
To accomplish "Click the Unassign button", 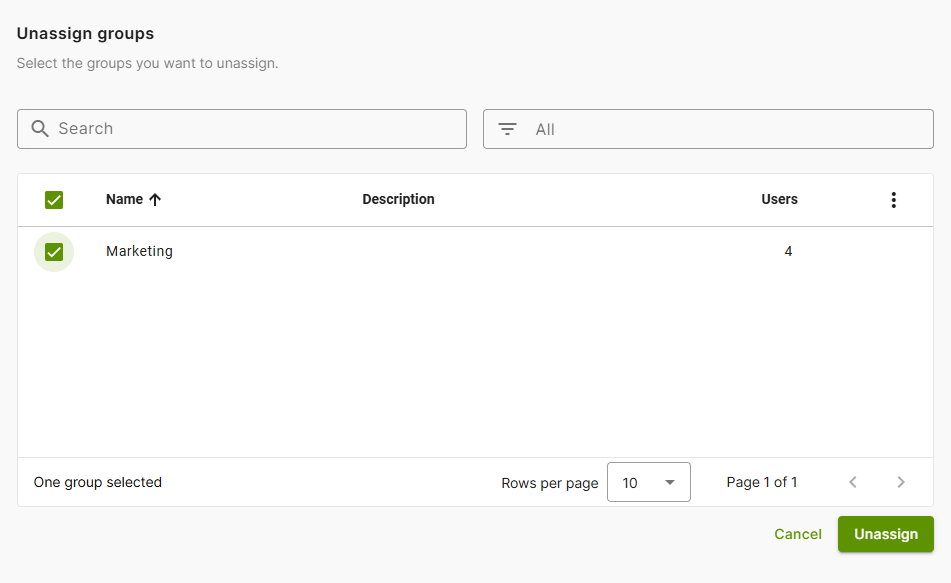I will (886, 534).
